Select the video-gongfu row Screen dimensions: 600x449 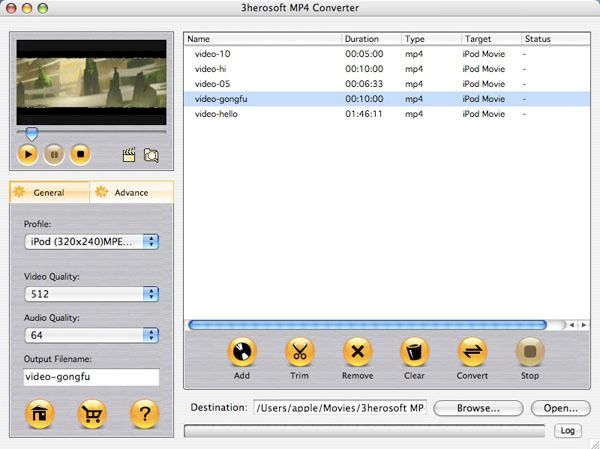(387, 99)
